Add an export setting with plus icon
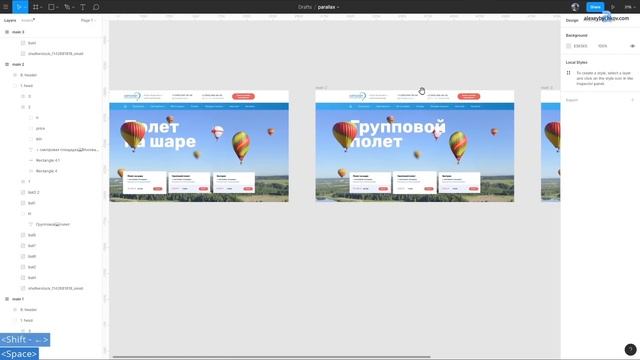Viewport: 640px width, 360px height. pos(633,100)
